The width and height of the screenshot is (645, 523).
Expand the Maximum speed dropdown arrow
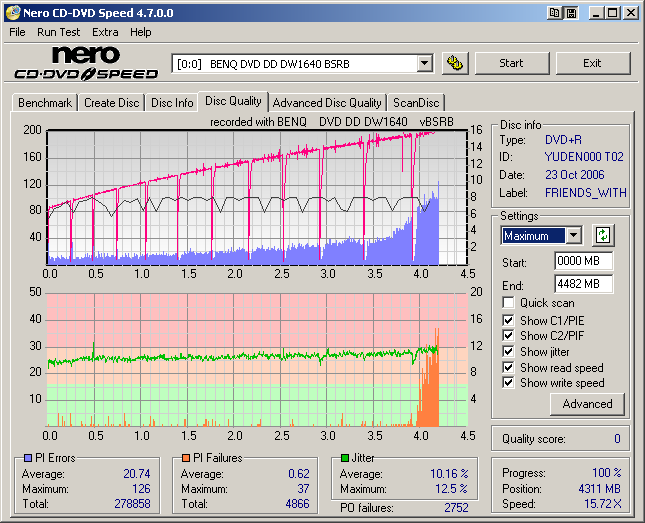[573, 236]
